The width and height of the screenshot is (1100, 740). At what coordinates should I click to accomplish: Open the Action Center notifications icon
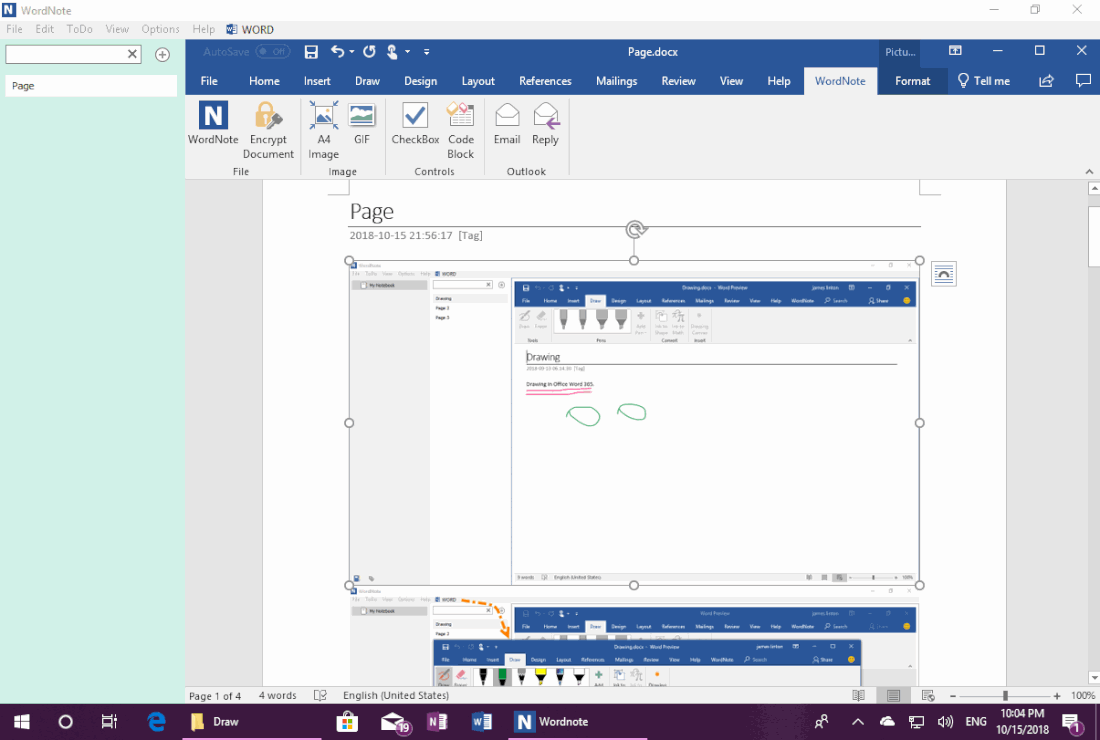click(1071, 722)
